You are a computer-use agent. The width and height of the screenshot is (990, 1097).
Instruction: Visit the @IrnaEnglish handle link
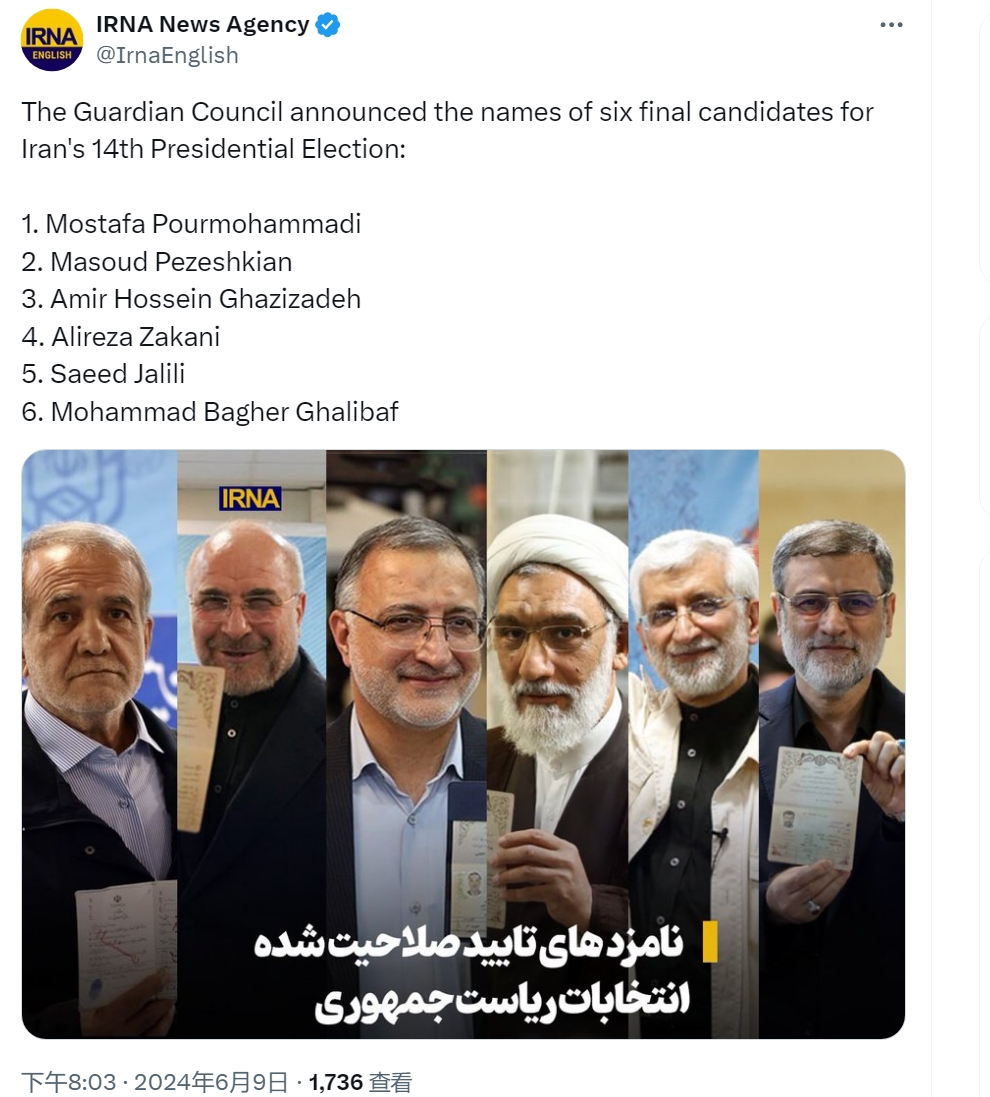tap(167, 55)
